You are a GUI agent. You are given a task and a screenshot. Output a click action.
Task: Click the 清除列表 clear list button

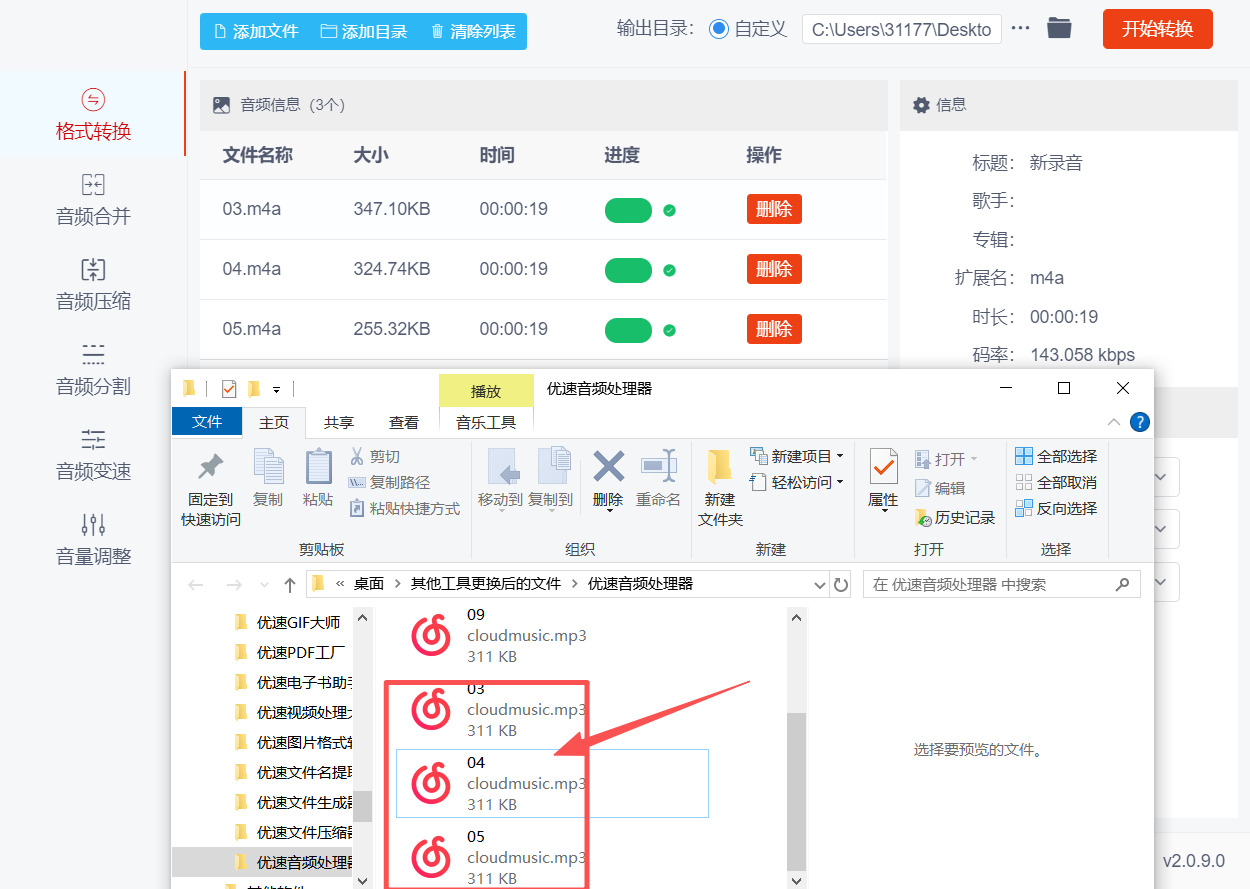click(473, 32)
